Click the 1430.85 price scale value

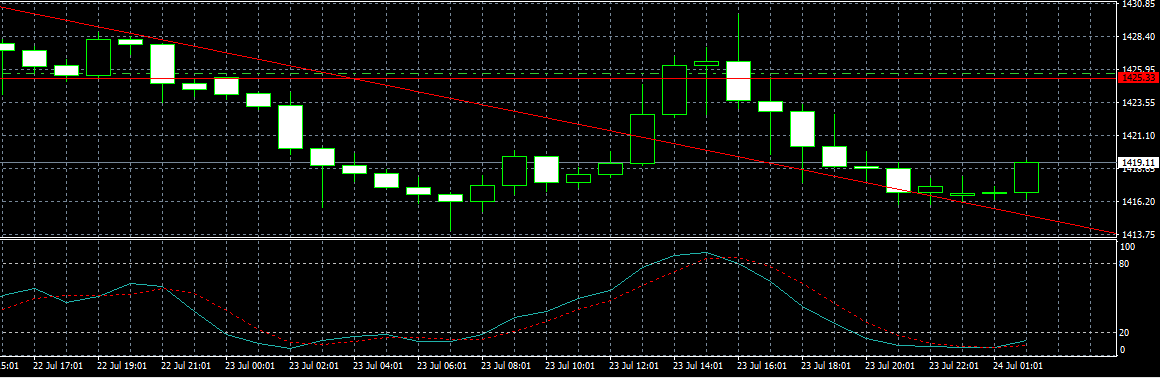[x=1139, y=4]
